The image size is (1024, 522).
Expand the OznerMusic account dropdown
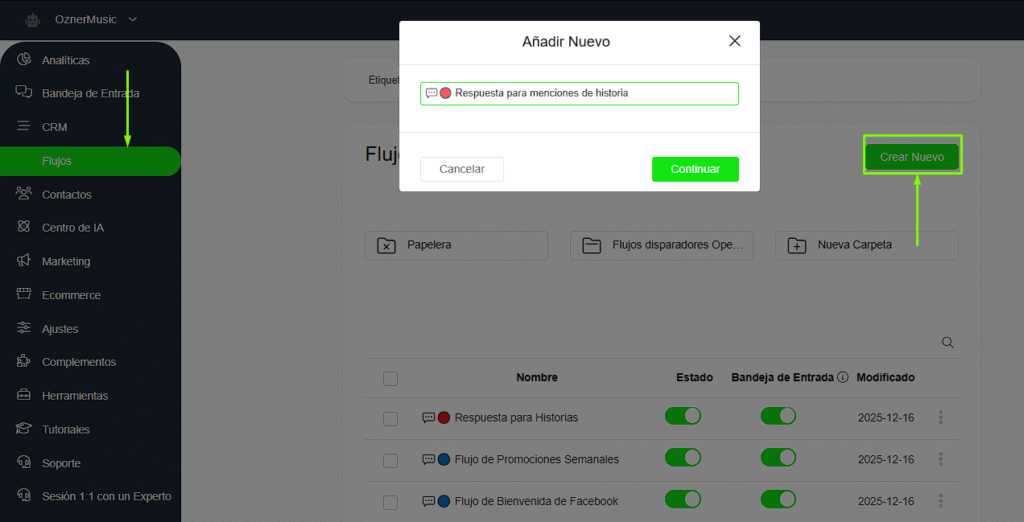click(x=133, y=19)
